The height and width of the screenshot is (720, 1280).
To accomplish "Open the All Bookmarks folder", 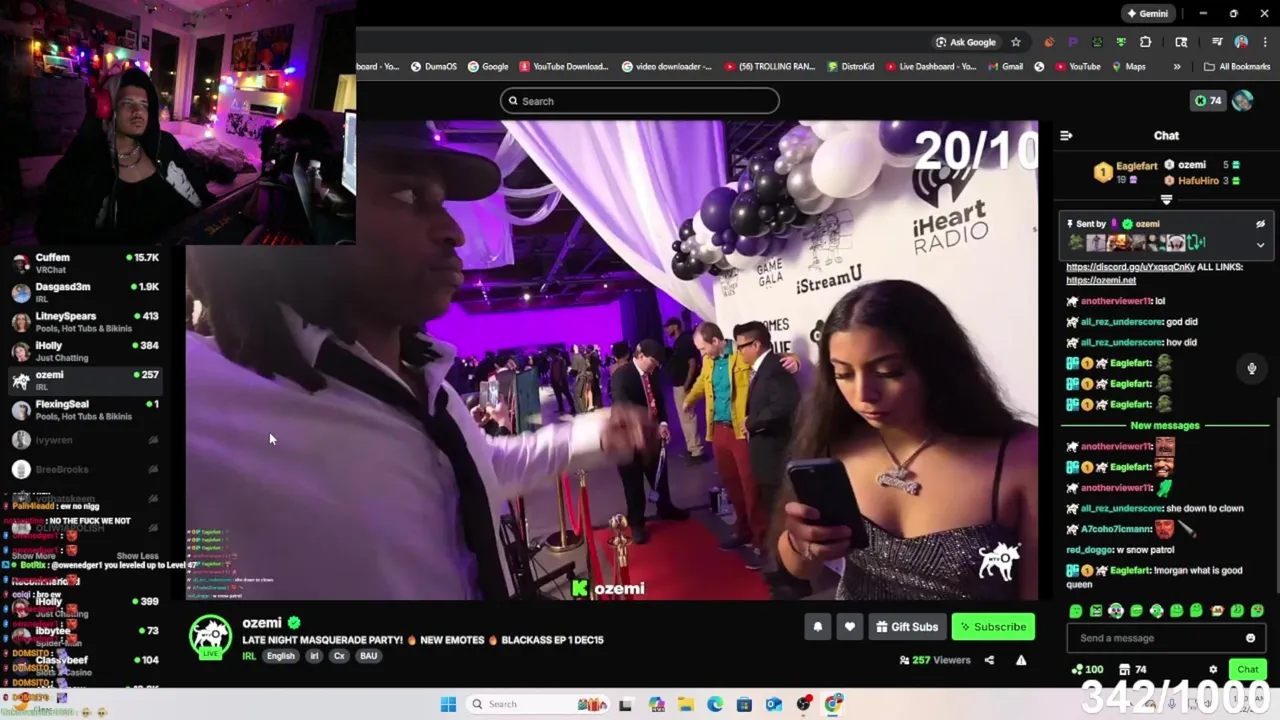I will point(1237,67).
